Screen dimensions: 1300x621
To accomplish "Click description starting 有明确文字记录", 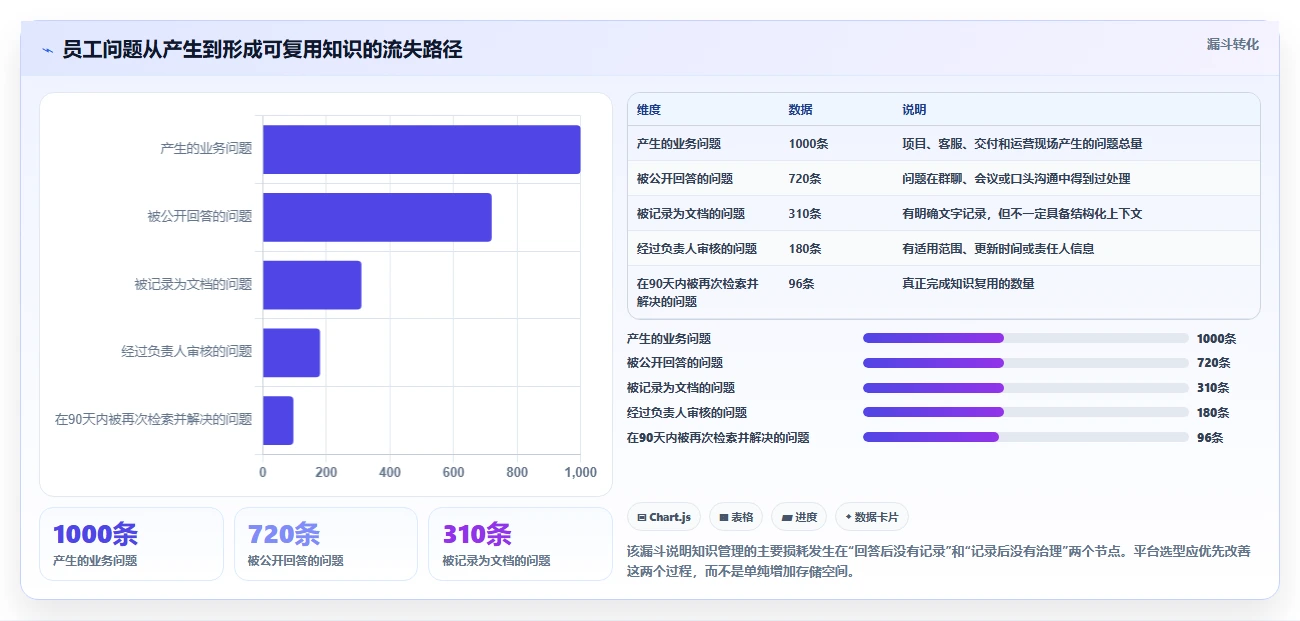I will coord(1022,214).
